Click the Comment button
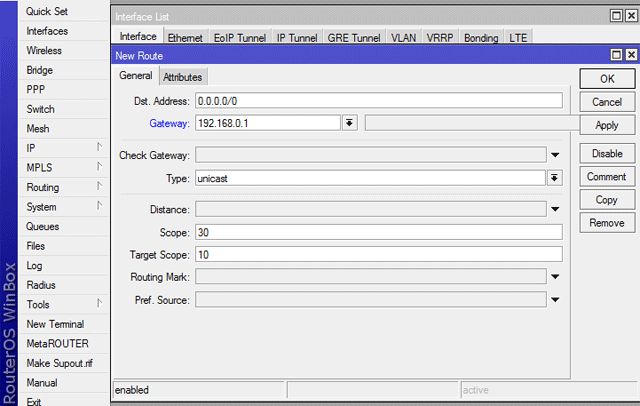 click(x=606, y=177)
